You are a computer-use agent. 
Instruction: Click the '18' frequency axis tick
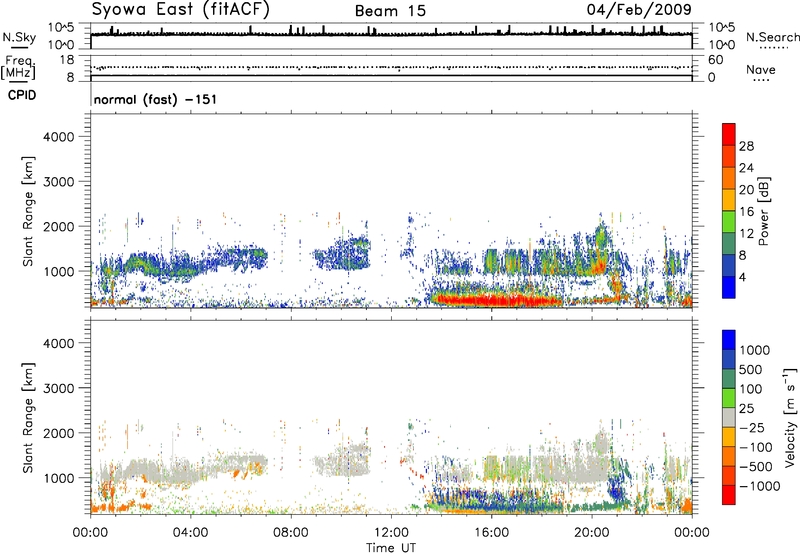click(x=67, y=60)
